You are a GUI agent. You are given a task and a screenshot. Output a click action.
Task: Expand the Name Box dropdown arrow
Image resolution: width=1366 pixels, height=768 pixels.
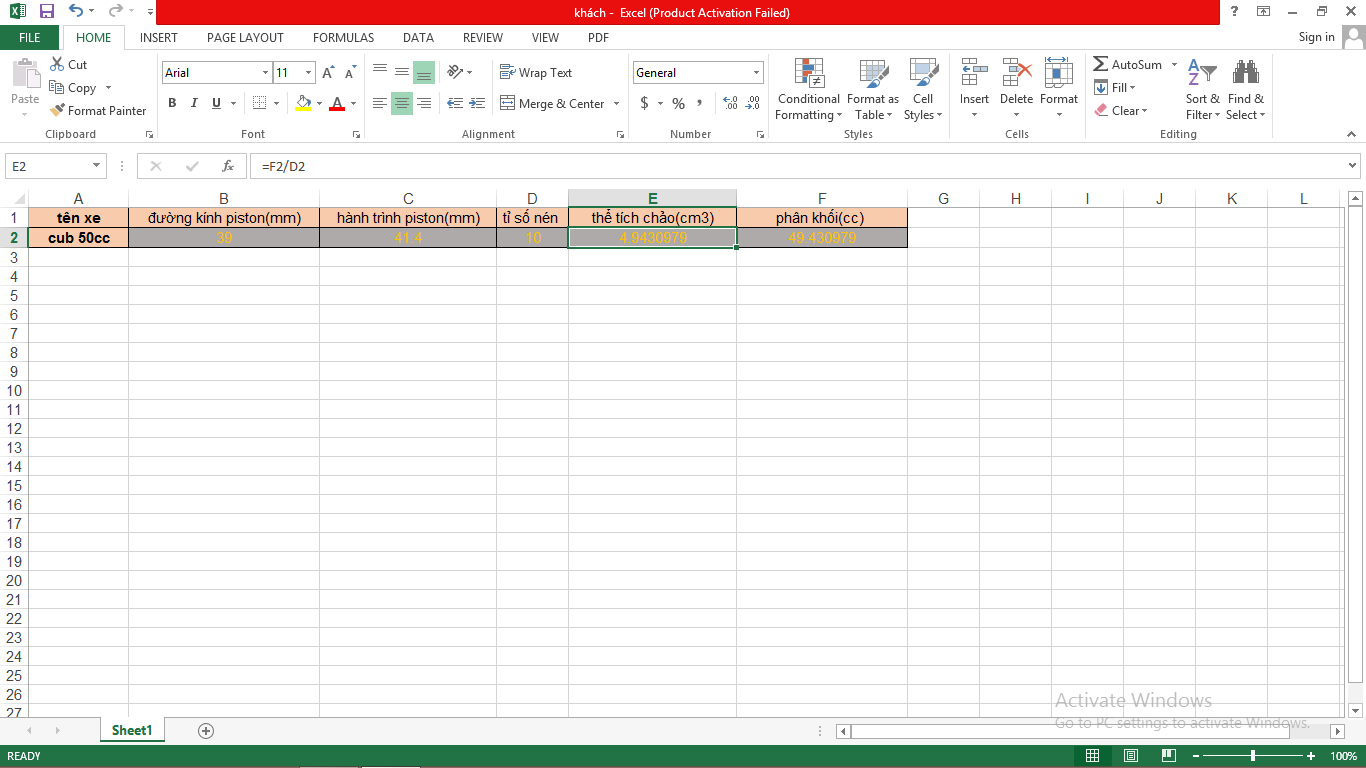click(x=97, y=166)
